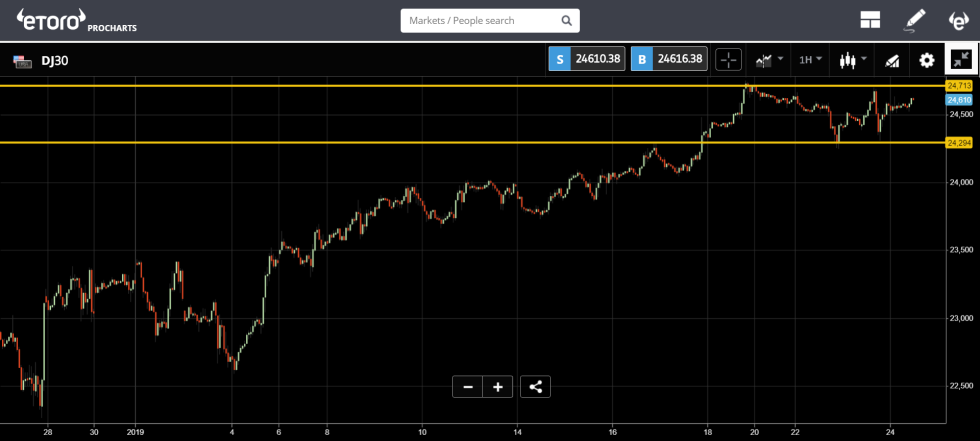Image resolution: width=980 pixels, height=441 pixels.
Task: Zoom out the chart with minus
Action: tap(467, 387)
